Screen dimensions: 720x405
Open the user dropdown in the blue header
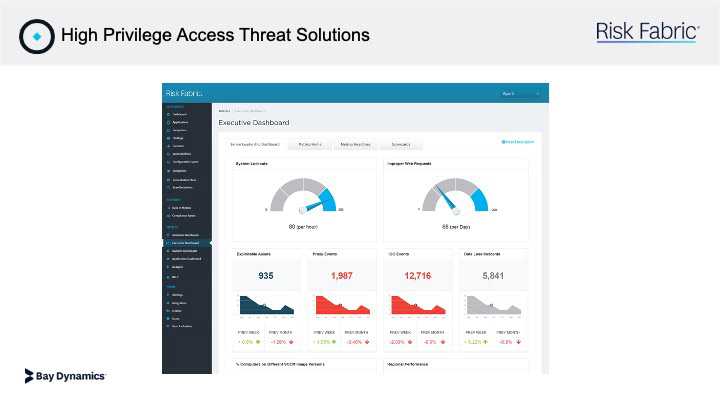click(x=520, y=94)
